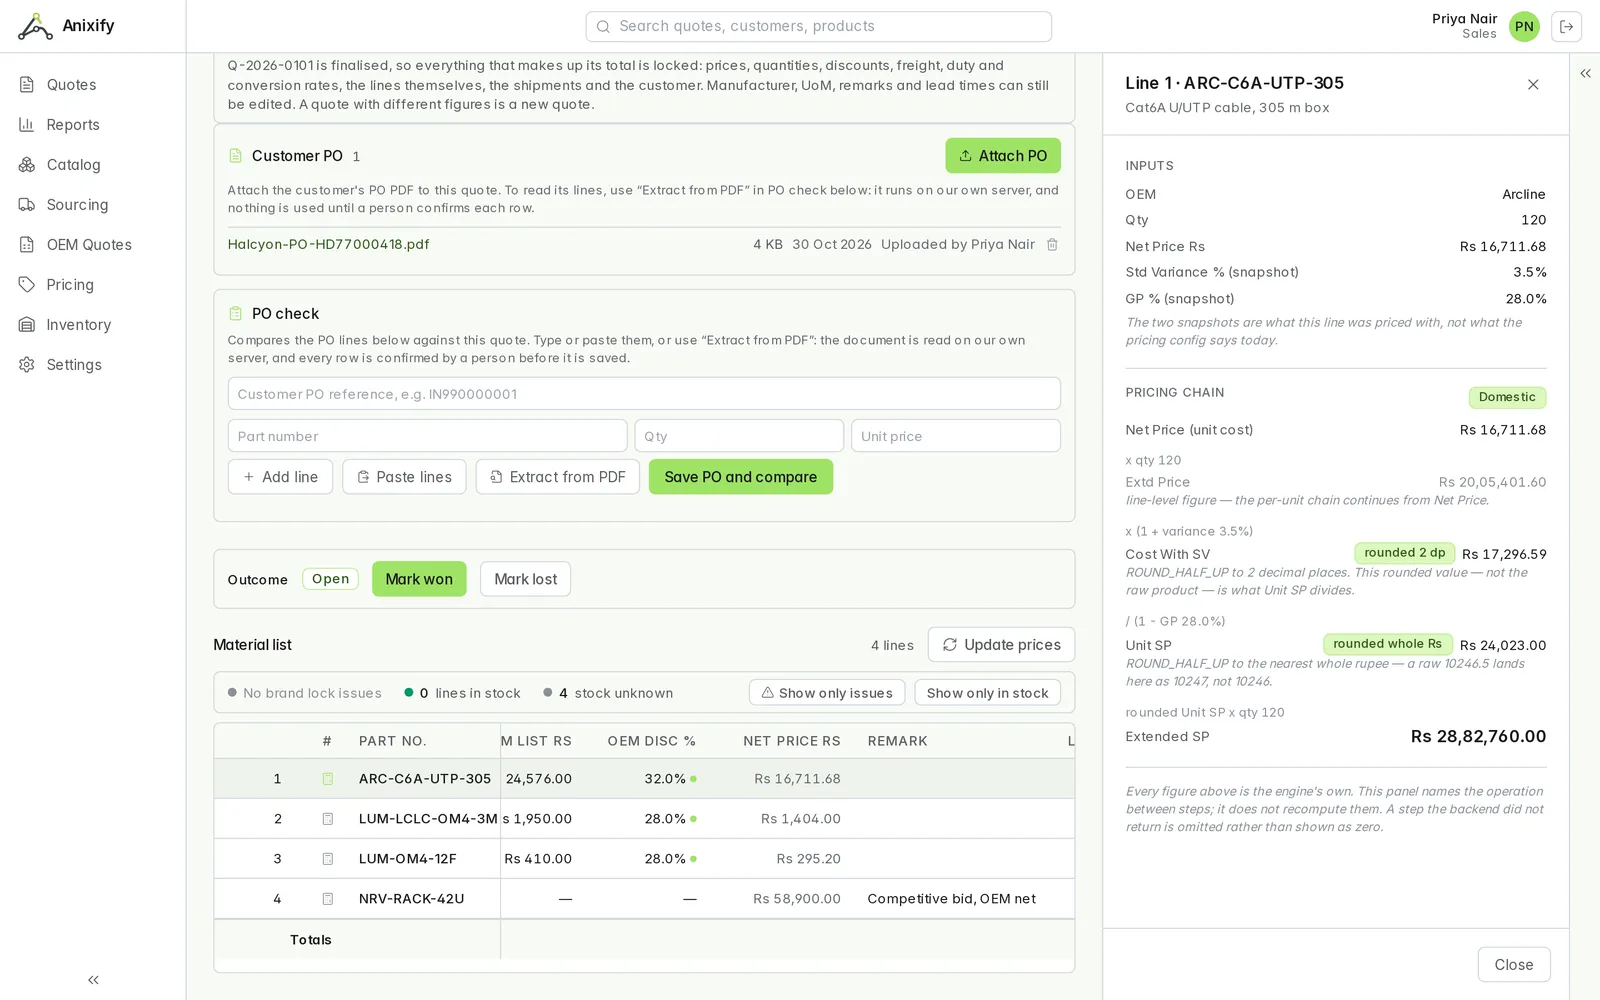Toggle the Show only issues filter

[827, 693]
